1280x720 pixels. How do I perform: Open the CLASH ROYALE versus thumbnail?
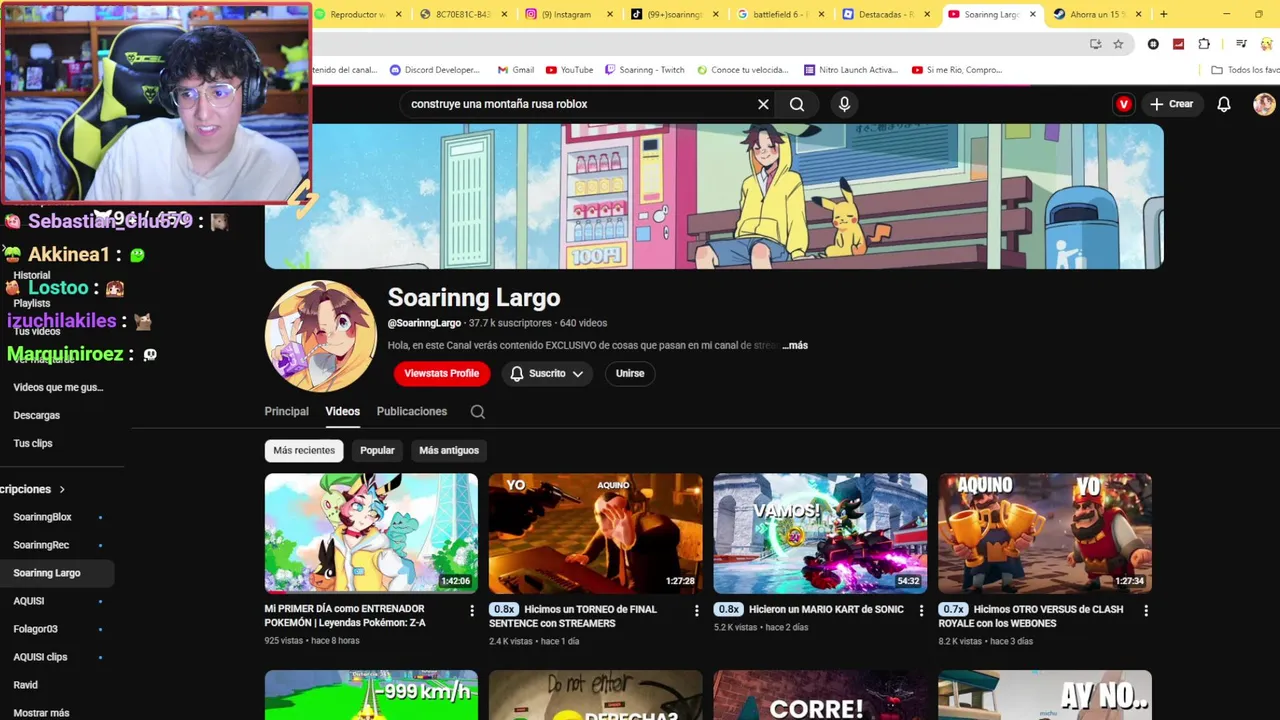[1045, 533]
